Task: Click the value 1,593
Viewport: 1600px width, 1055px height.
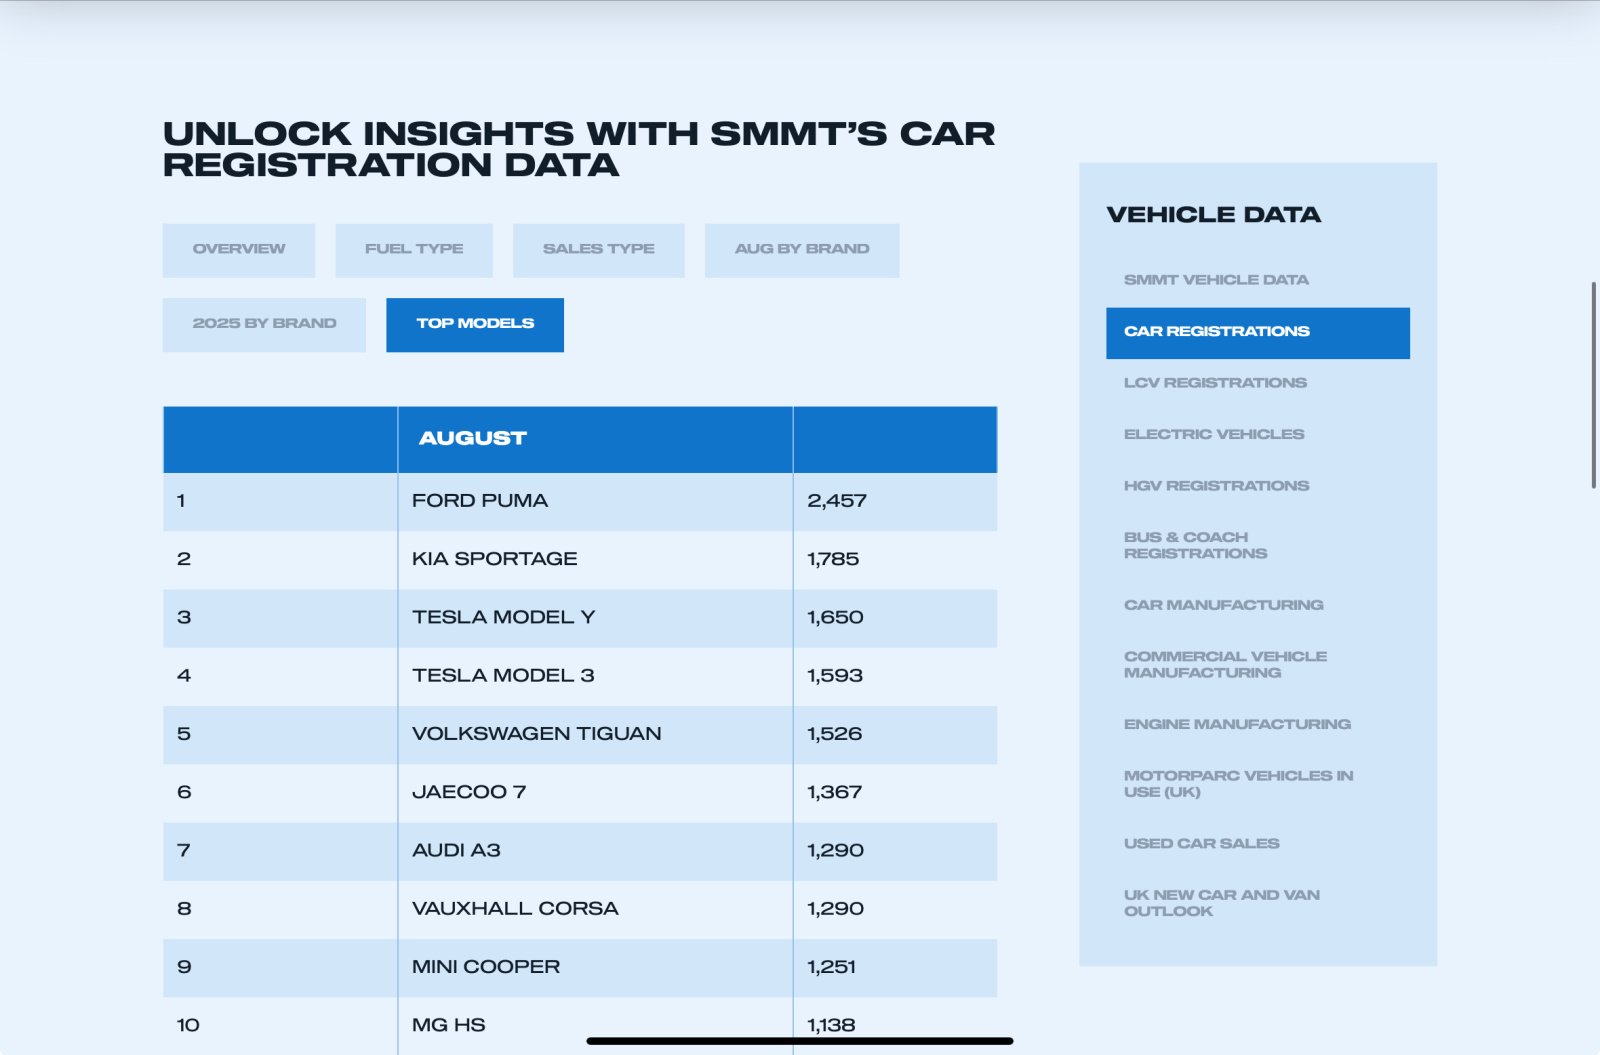Action: [835, 676]
